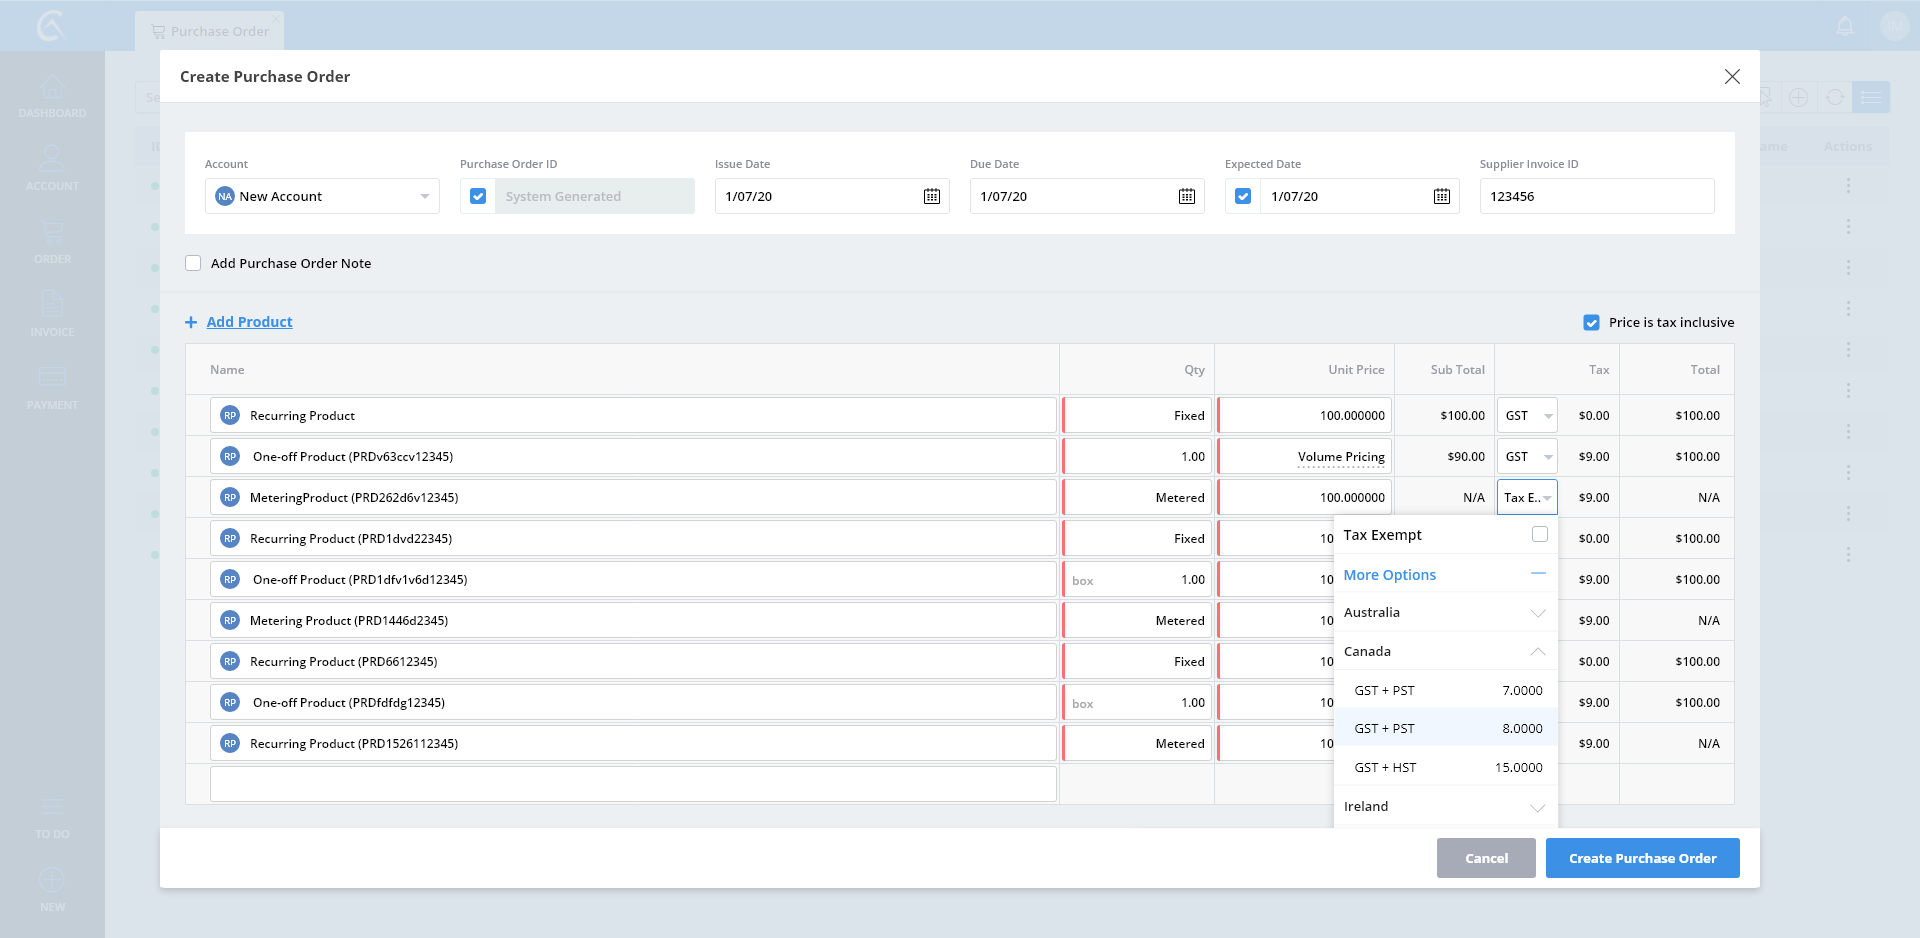This screenshot has width=1920, height=938.
Task: Close the Create Purchase Order dialog
Action: [1732, 77]
